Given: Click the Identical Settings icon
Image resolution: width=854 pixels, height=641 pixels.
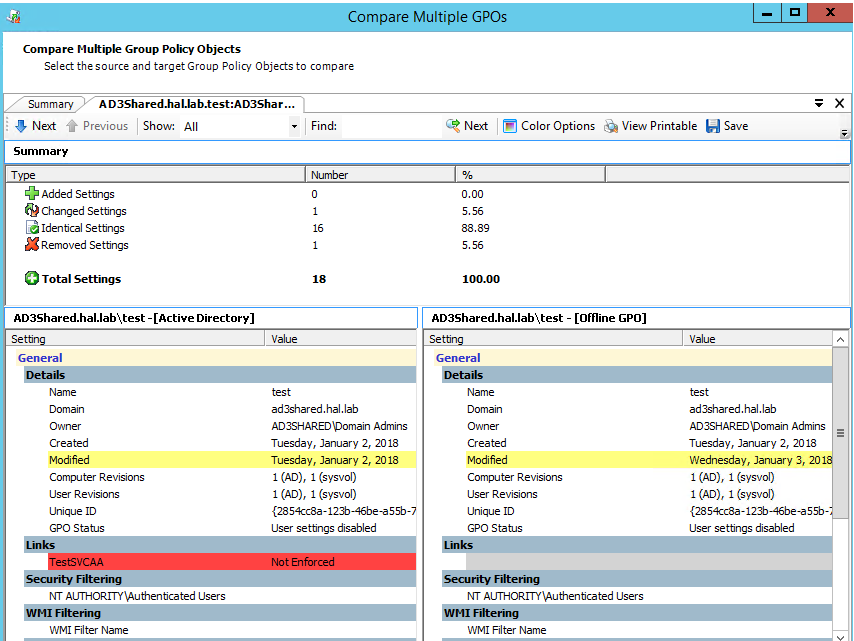Looking at the screenshot, I should (32, 228).
